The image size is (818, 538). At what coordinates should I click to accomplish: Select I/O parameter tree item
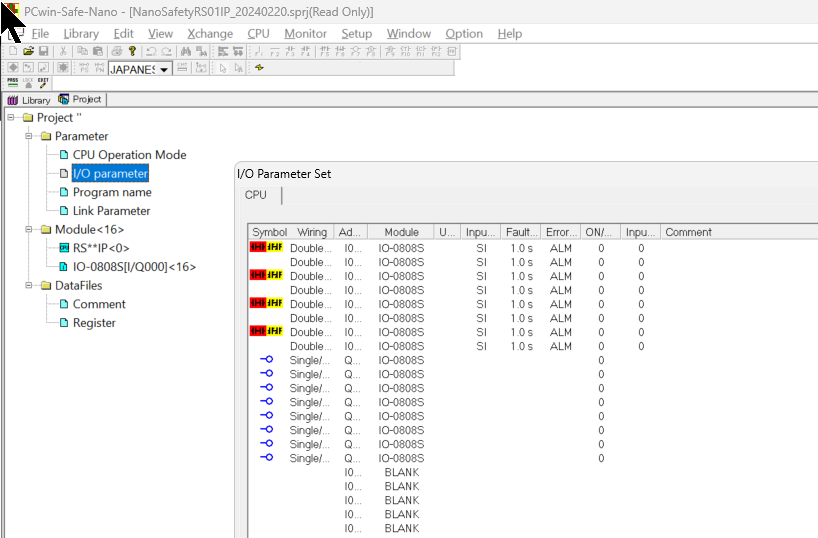click(x=110, y=174)
